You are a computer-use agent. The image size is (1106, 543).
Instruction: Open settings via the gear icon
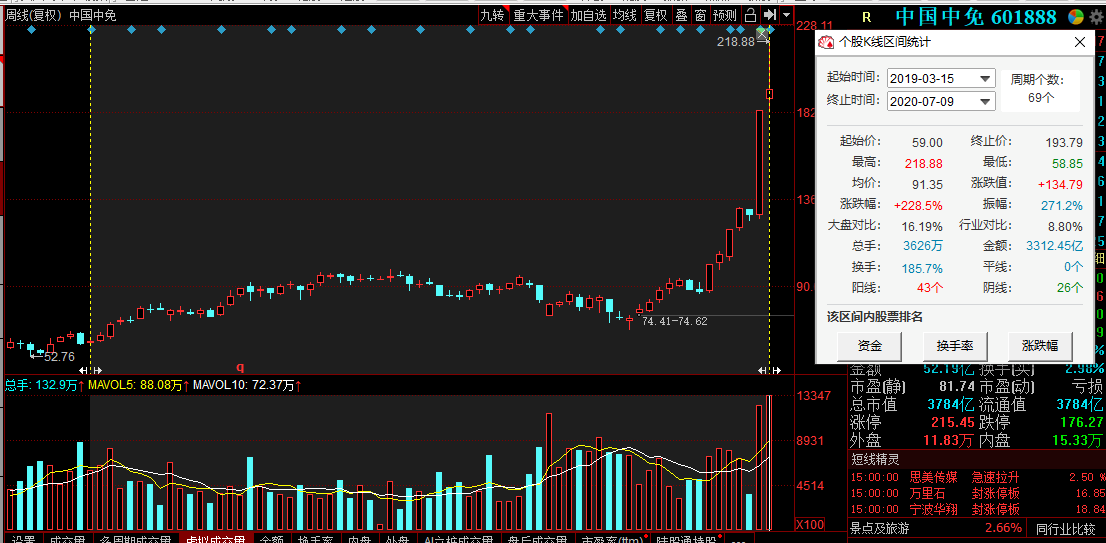click(x=1095, y=17)
